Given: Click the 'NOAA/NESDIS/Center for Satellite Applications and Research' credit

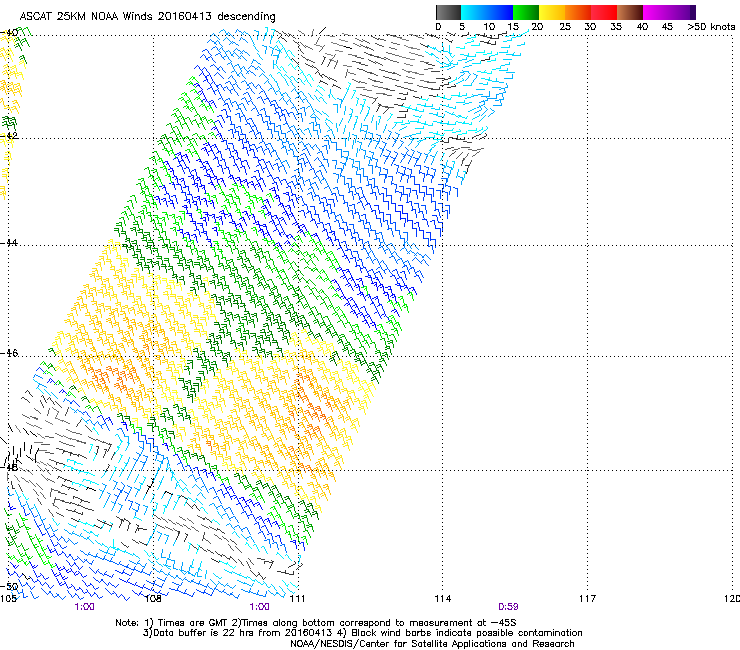Looking at the screenshot, I should click(432, 644).
